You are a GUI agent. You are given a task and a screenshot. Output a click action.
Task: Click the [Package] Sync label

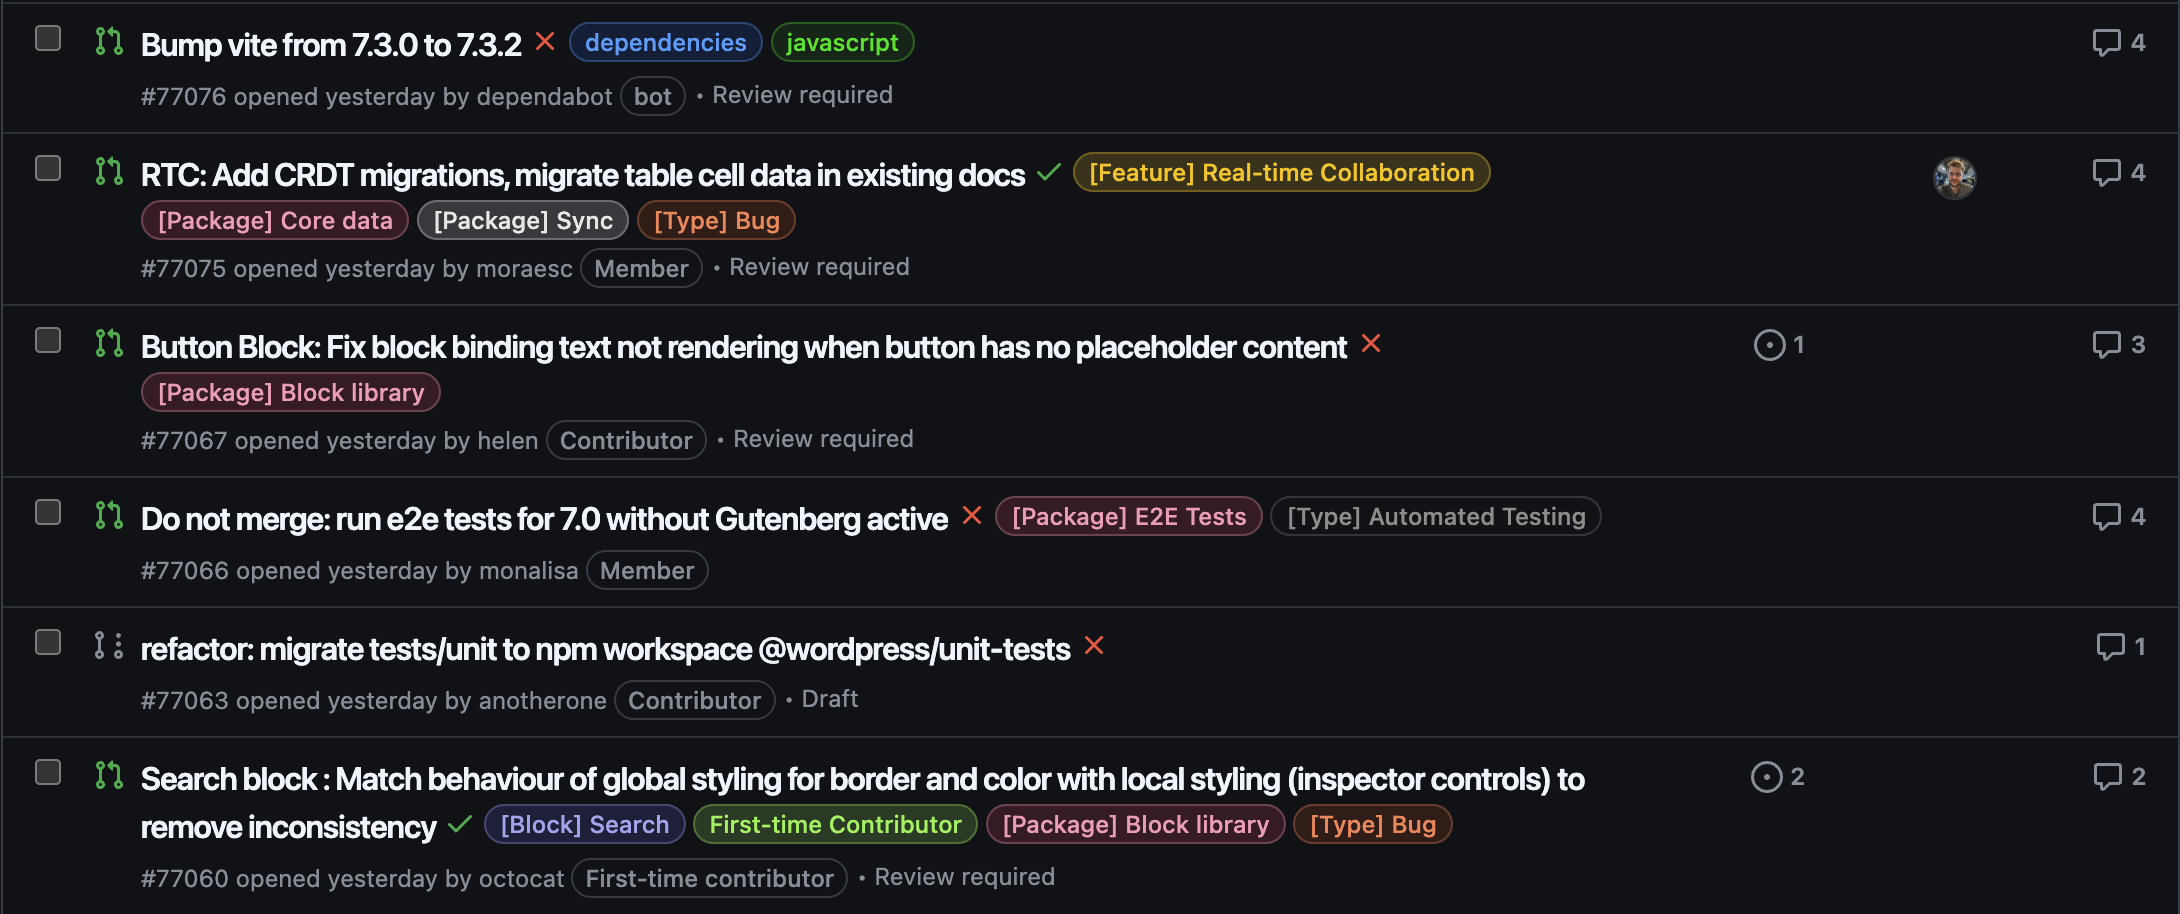click(x=523, y=220)
